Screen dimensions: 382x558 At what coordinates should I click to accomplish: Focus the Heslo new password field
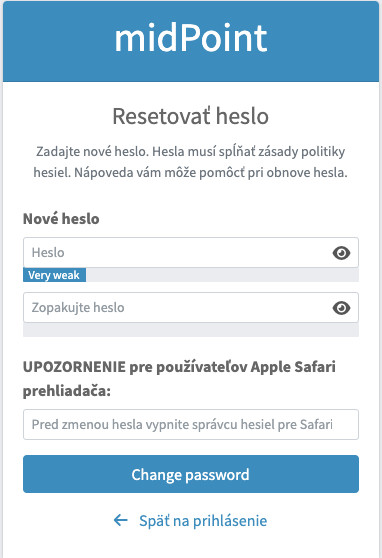click(191, 253)
